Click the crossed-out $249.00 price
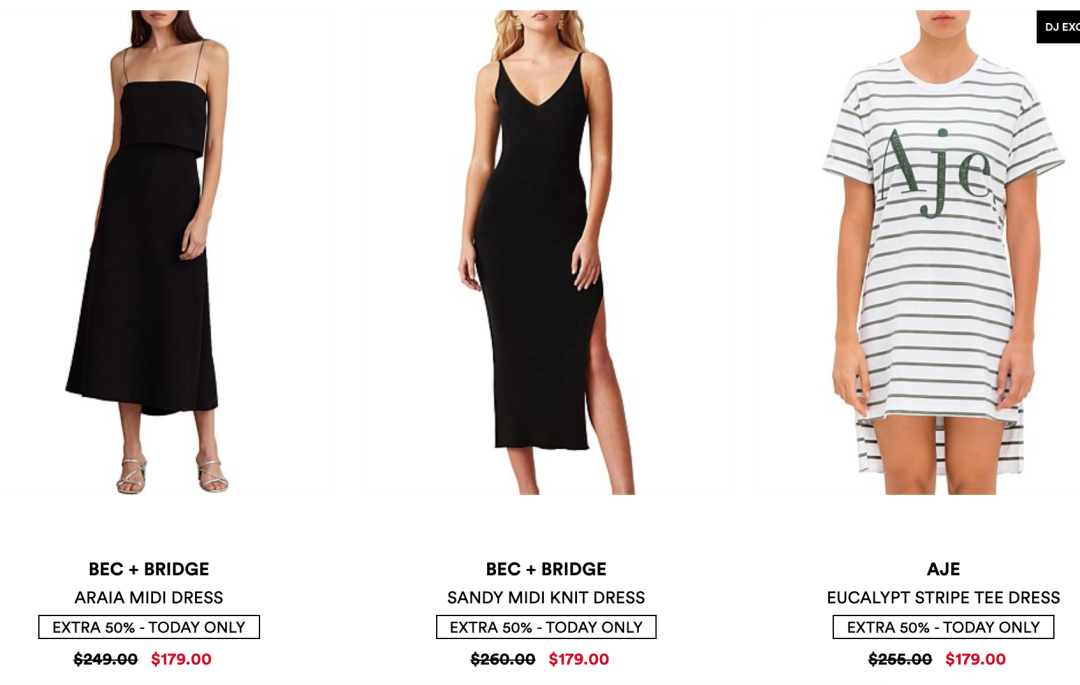Viewport: 1080px width, 685px height. 106,660
